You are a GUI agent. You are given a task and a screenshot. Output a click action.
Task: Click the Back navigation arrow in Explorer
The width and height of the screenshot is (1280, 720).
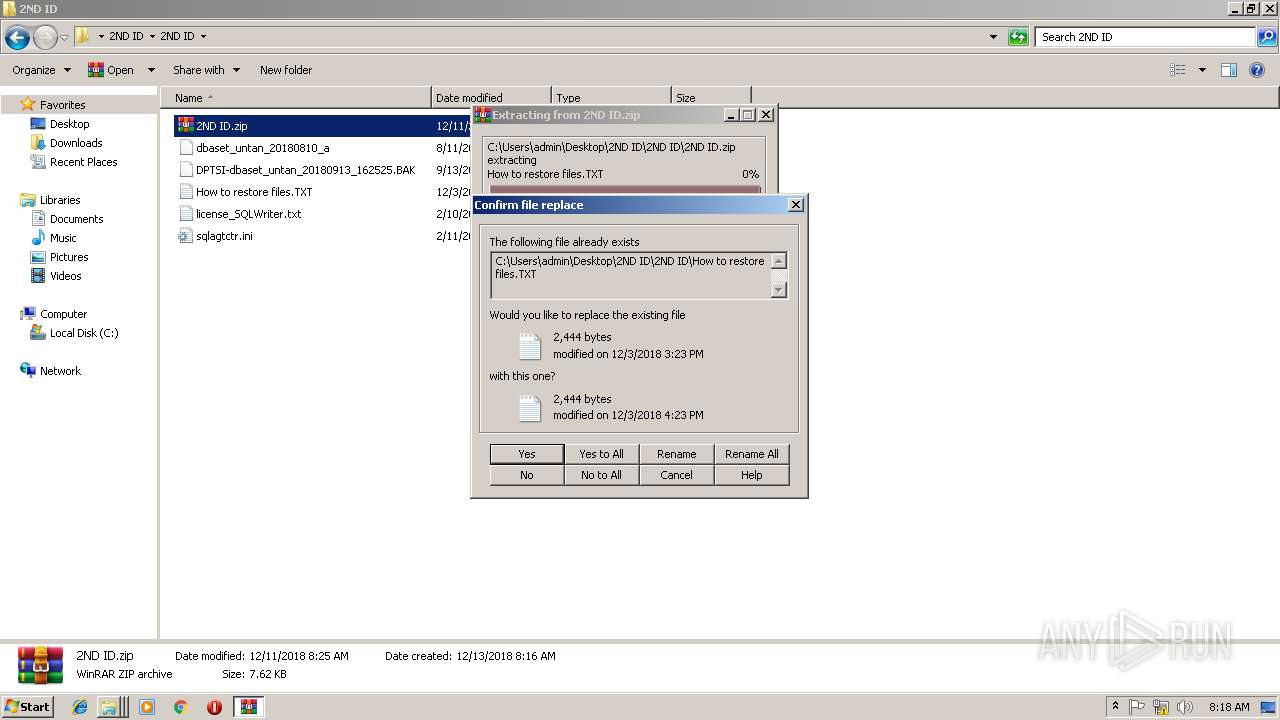(x=17, y=38)
